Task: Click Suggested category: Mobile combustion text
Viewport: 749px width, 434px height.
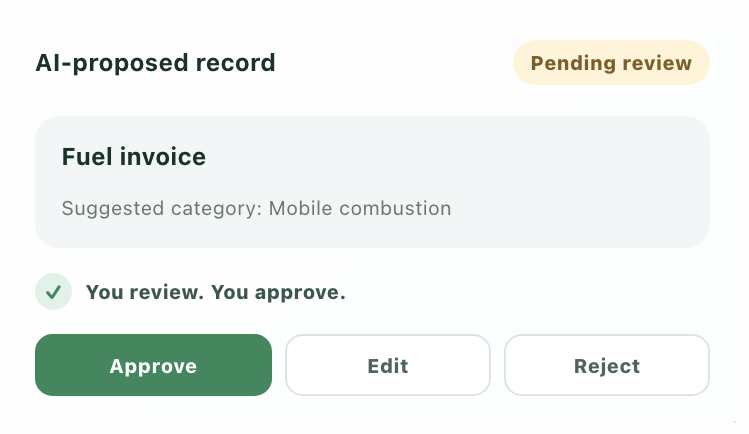Action: click(x=257, y=209)
